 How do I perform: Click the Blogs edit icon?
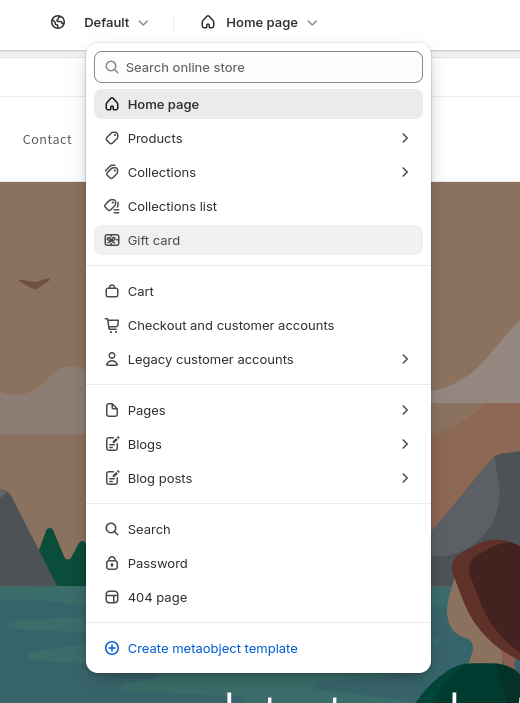[112, 444]
